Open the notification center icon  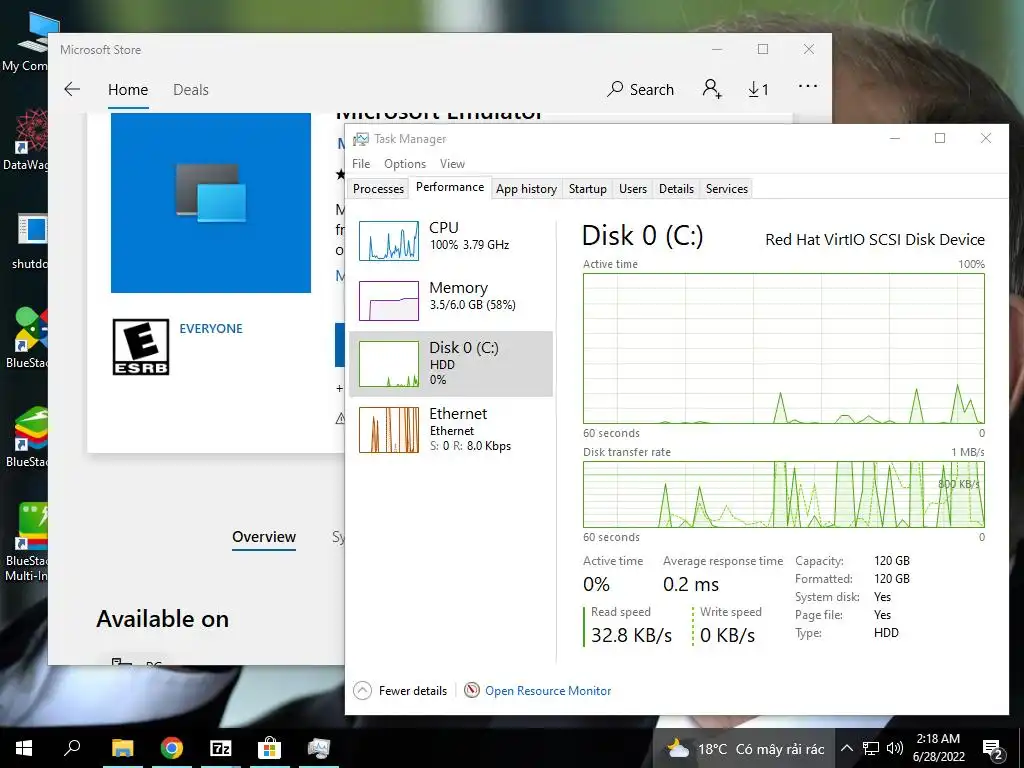[x=993, y=749]
